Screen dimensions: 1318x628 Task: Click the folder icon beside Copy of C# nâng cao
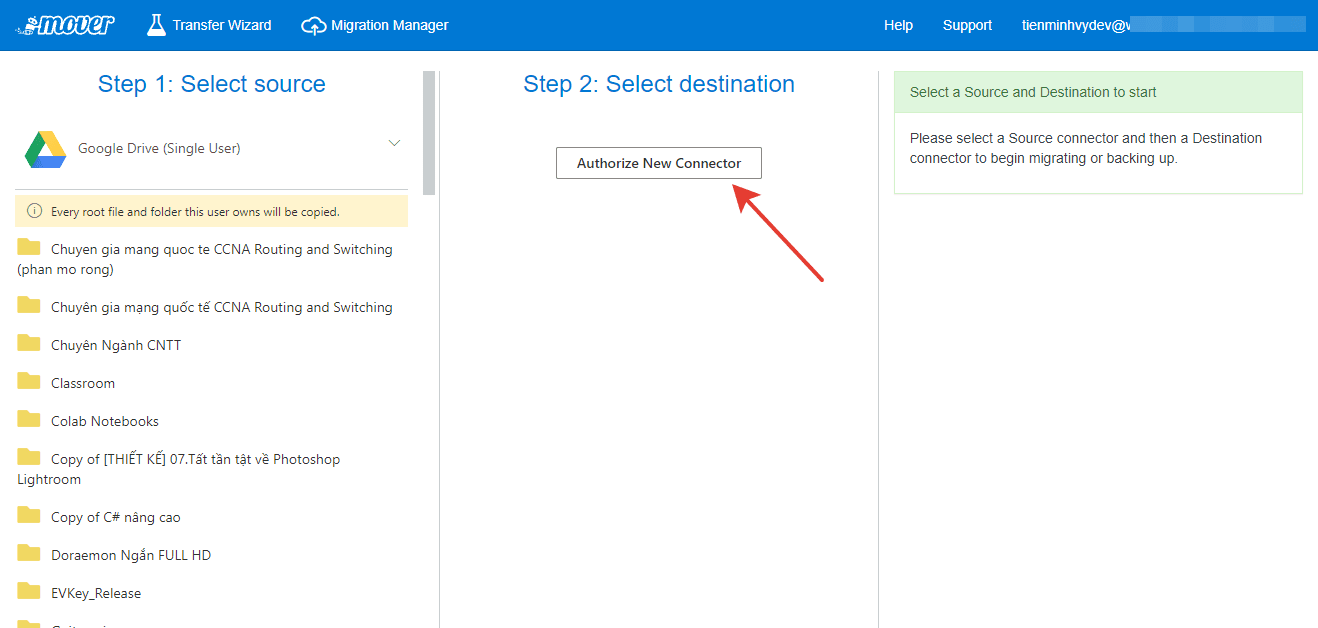tap(29, 515)
